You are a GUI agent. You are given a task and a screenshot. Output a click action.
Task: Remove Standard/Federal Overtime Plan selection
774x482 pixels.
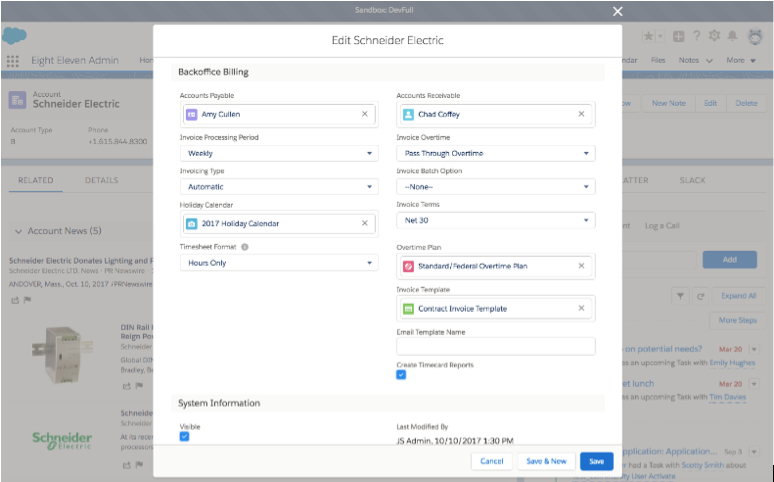pyautogui.click(x=581, y=266)
